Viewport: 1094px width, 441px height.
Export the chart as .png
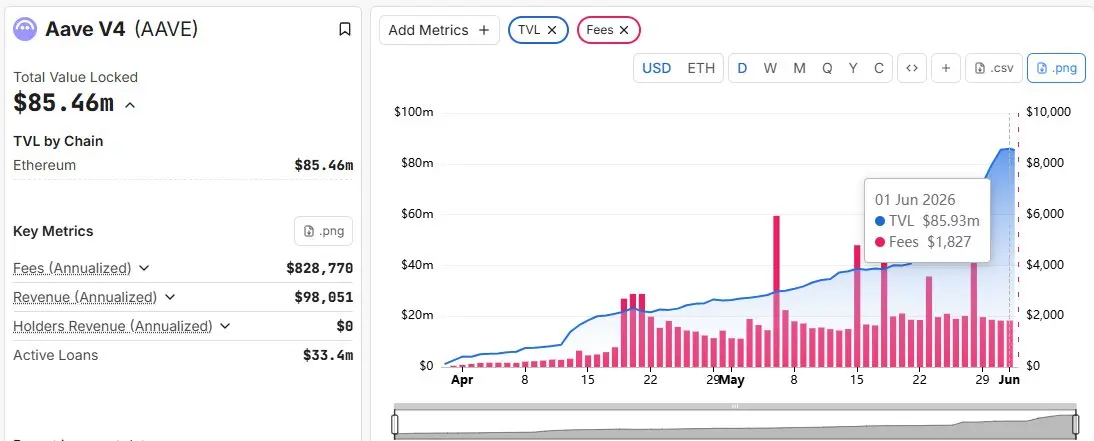point(1056,68)
